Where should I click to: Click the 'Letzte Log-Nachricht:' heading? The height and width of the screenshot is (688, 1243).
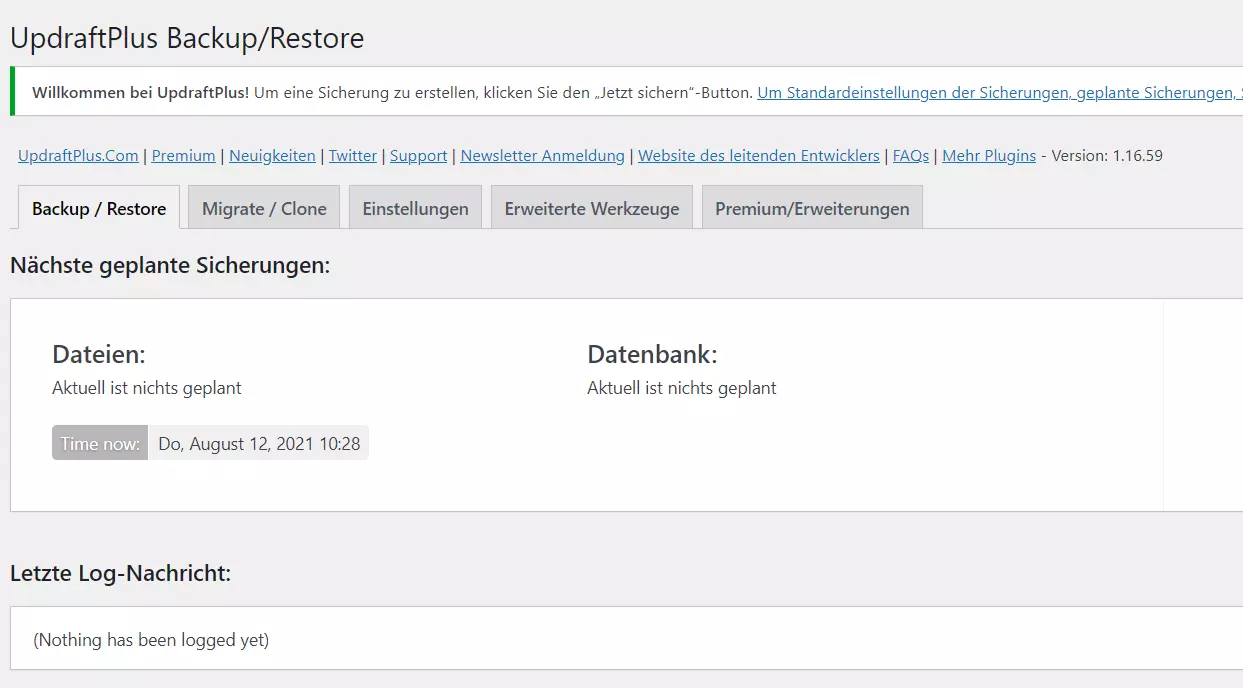120,573
